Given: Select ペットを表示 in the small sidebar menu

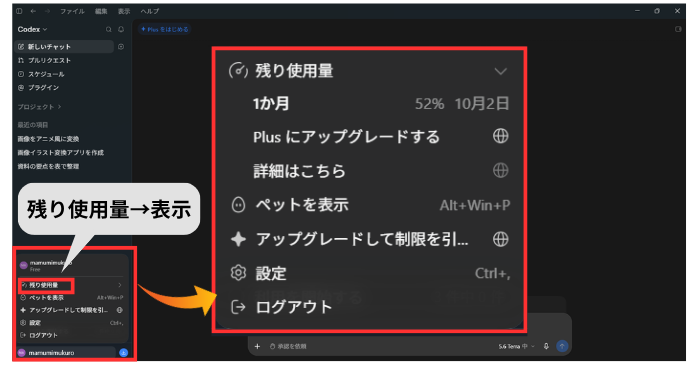Looking at the screenshot, I should [46, 298].
